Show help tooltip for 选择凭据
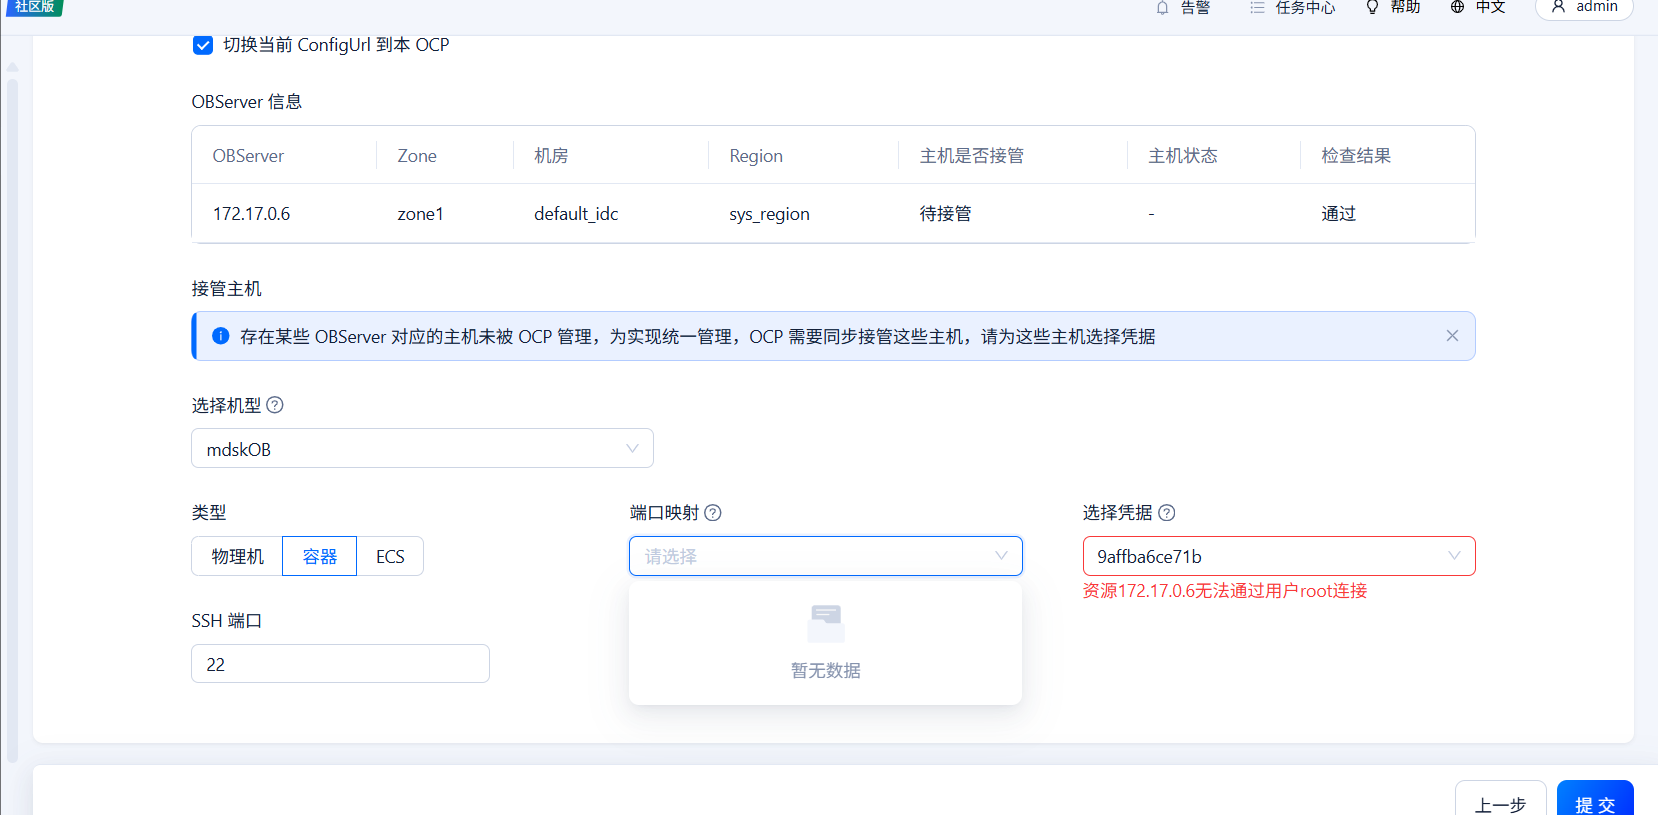Screen dimensions: 1658x815 click(1167, 513)
